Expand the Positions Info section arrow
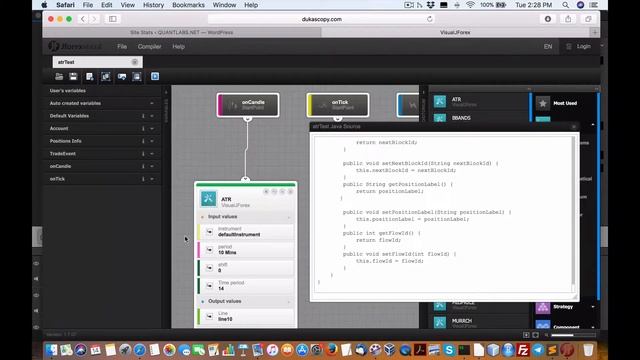Image resolution: width=640 pixels, height=360 pixels. point(152,141)
